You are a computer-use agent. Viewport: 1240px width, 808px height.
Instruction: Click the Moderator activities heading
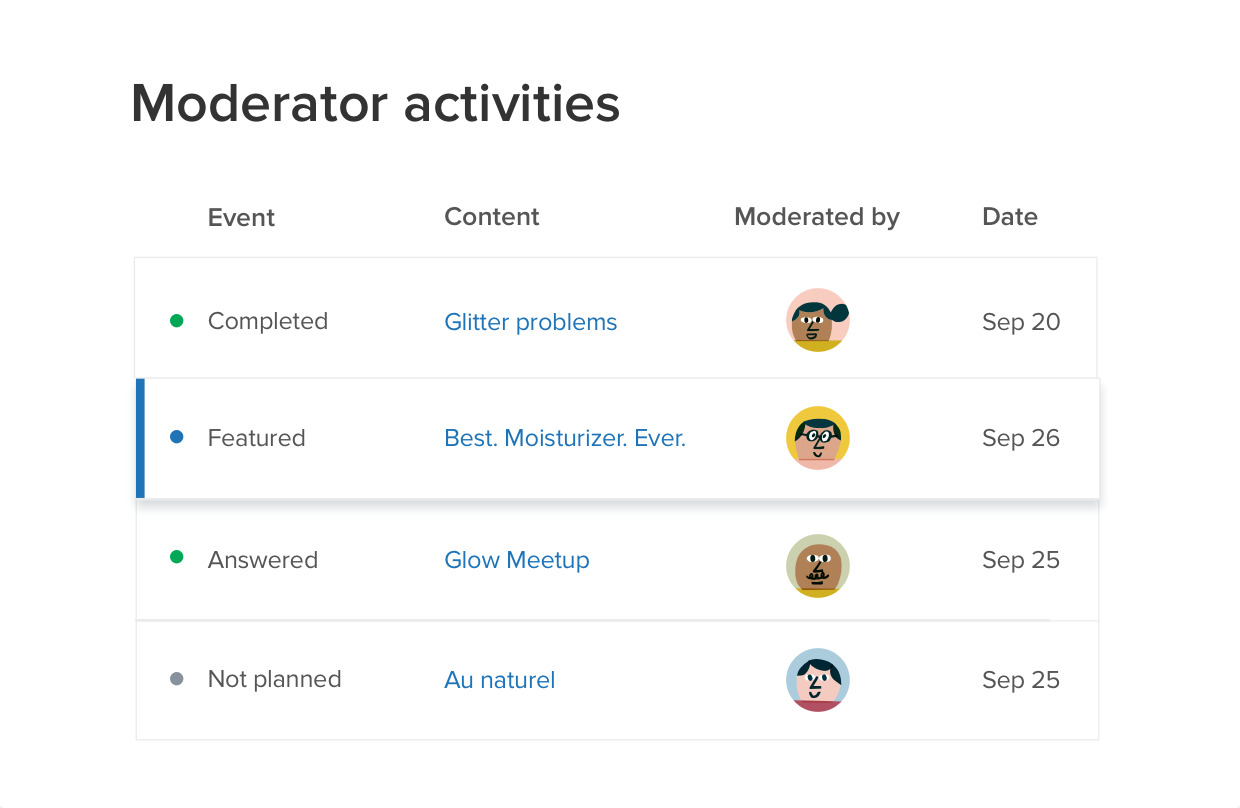coord(376,103)
